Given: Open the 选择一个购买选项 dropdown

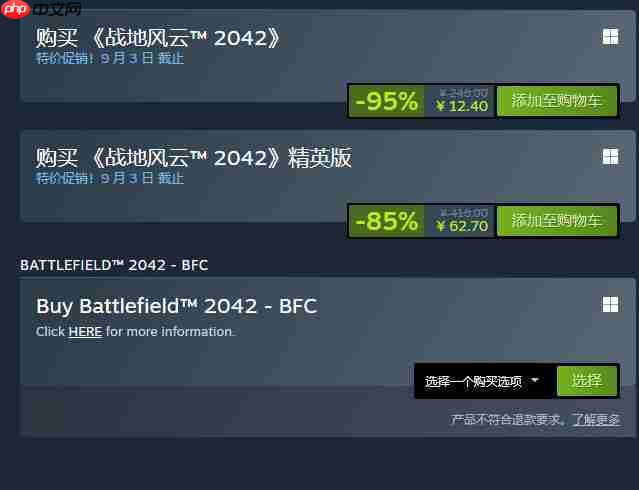Looking at the screenshot, I should (485, 381).
